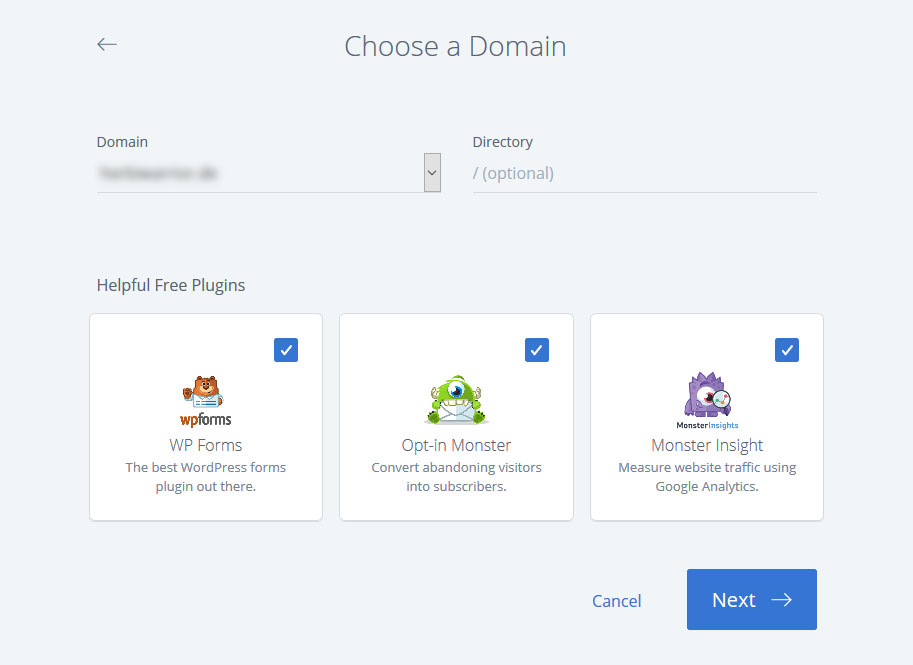Click the Directory field label

[x=502, y=142]
